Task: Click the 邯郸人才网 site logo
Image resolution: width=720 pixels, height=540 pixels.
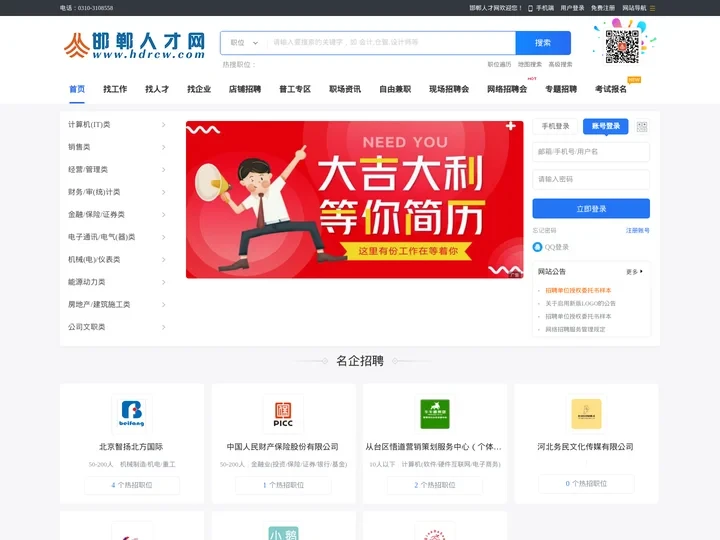Action: coord(134,45)
